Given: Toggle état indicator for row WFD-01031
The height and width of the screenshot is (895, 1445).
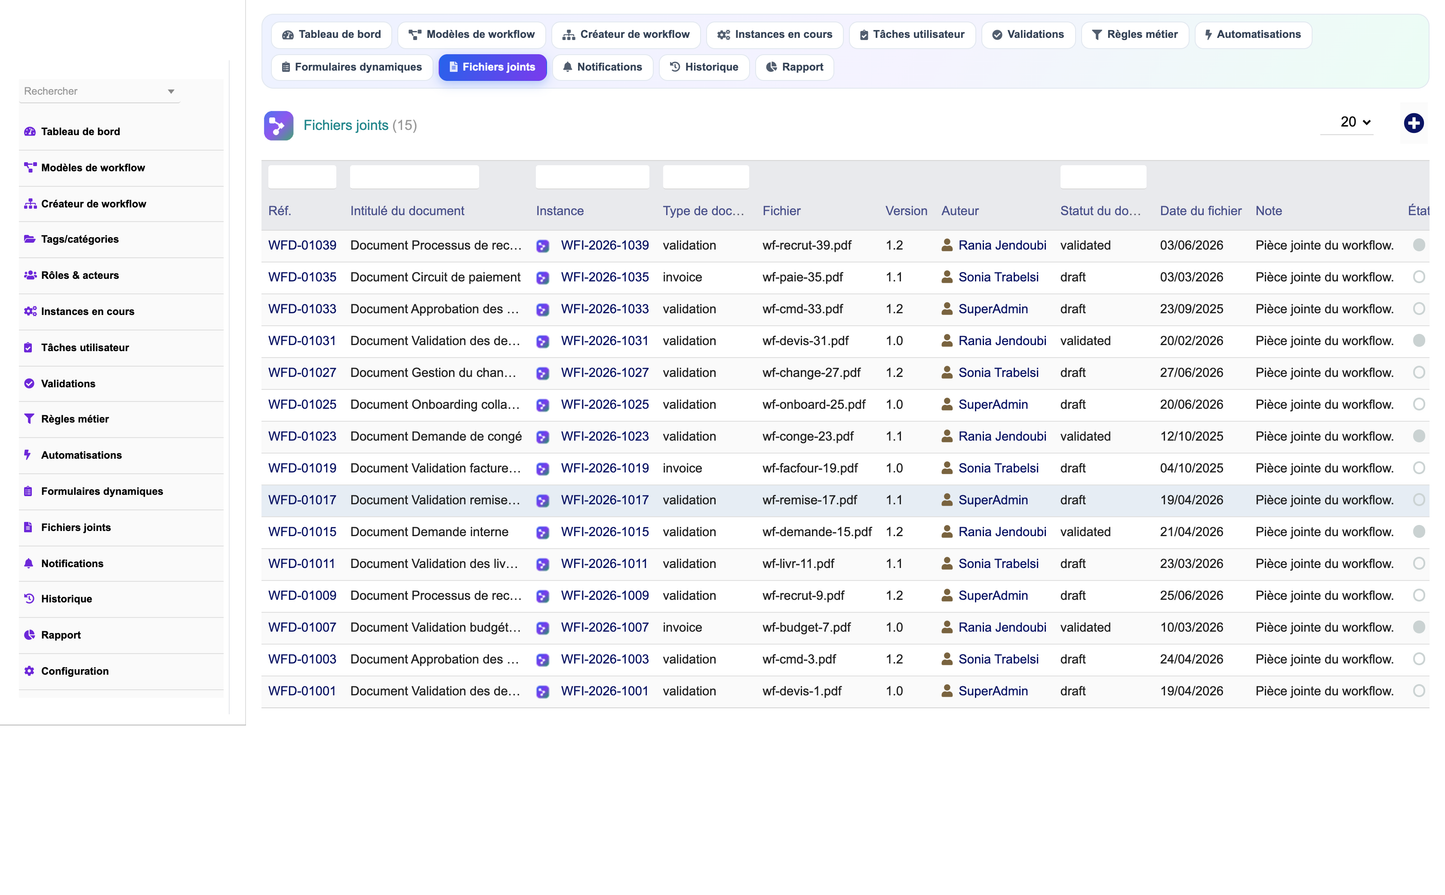Looking at the screenshot, I should click(1419, 341).
